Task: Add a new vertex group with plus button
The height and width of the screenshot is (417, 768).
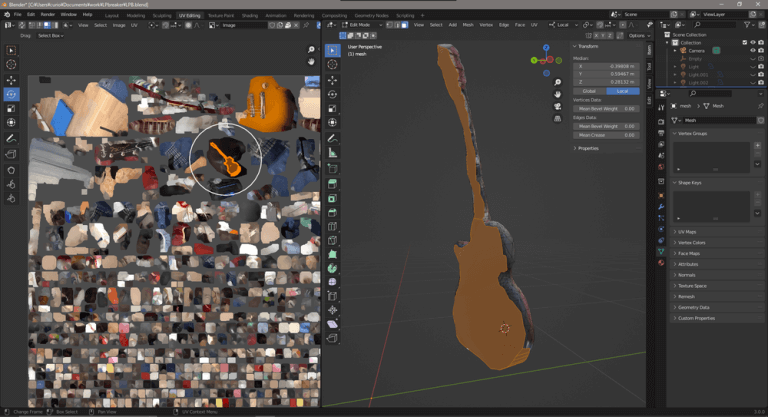Action: click(x=757, y=146)
